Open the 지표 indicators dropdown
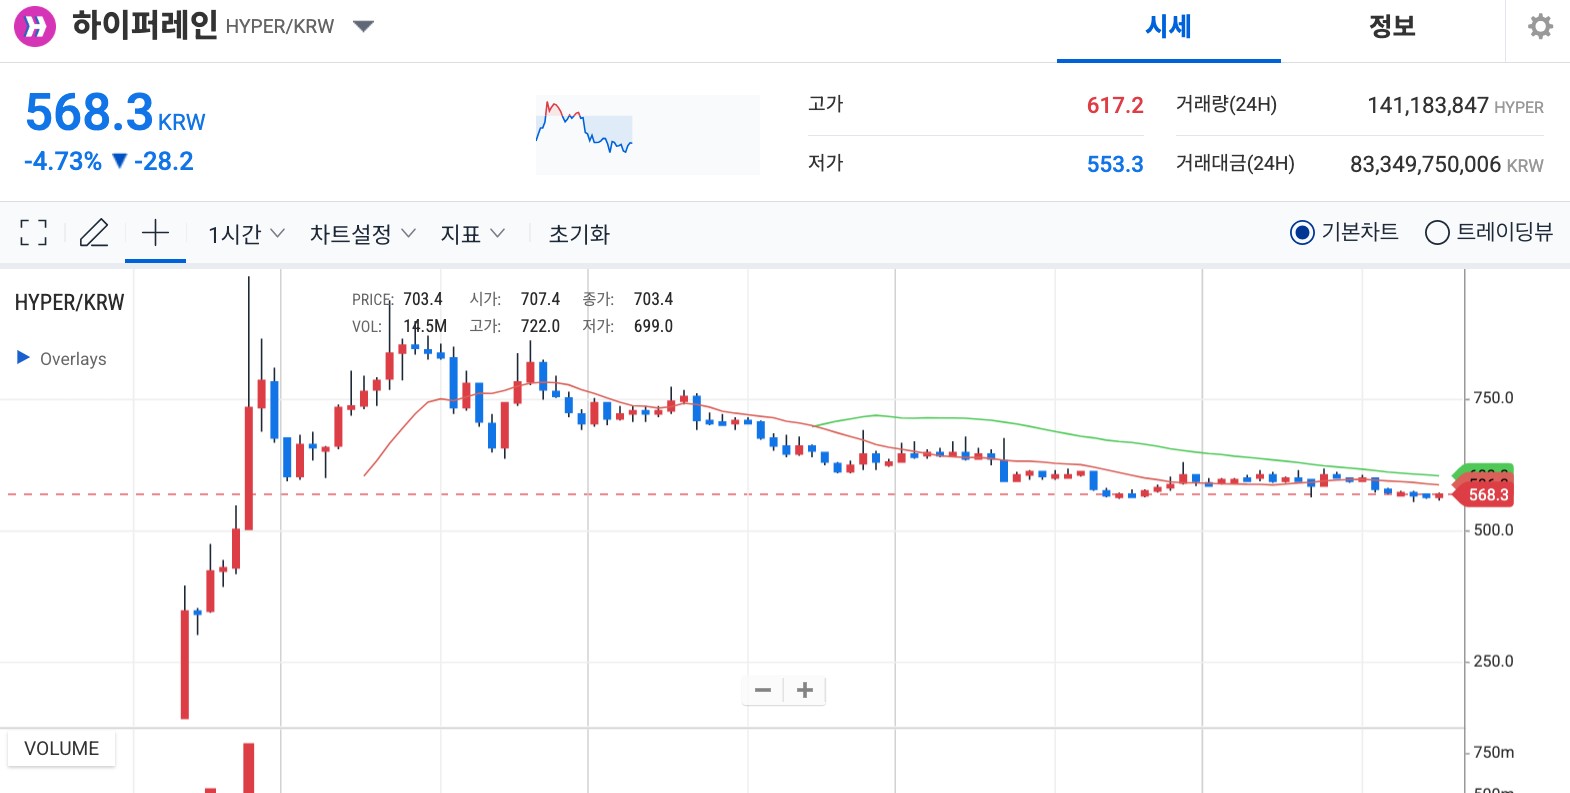Image resolution: width=1570 pixels, height=793 pixels. (x=473, y=234)
